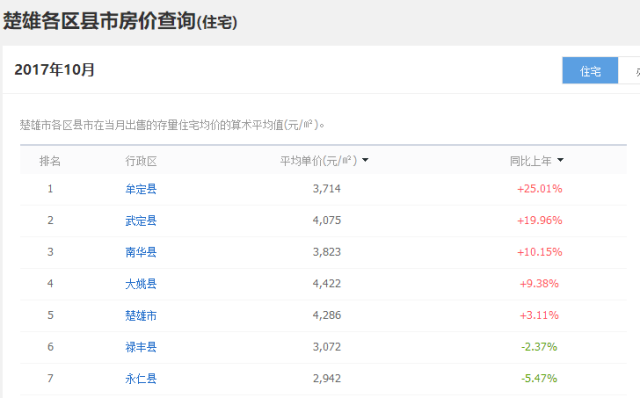Select the 住宅 tab
The image size is (640, 398).
click(x=590, y=71)
